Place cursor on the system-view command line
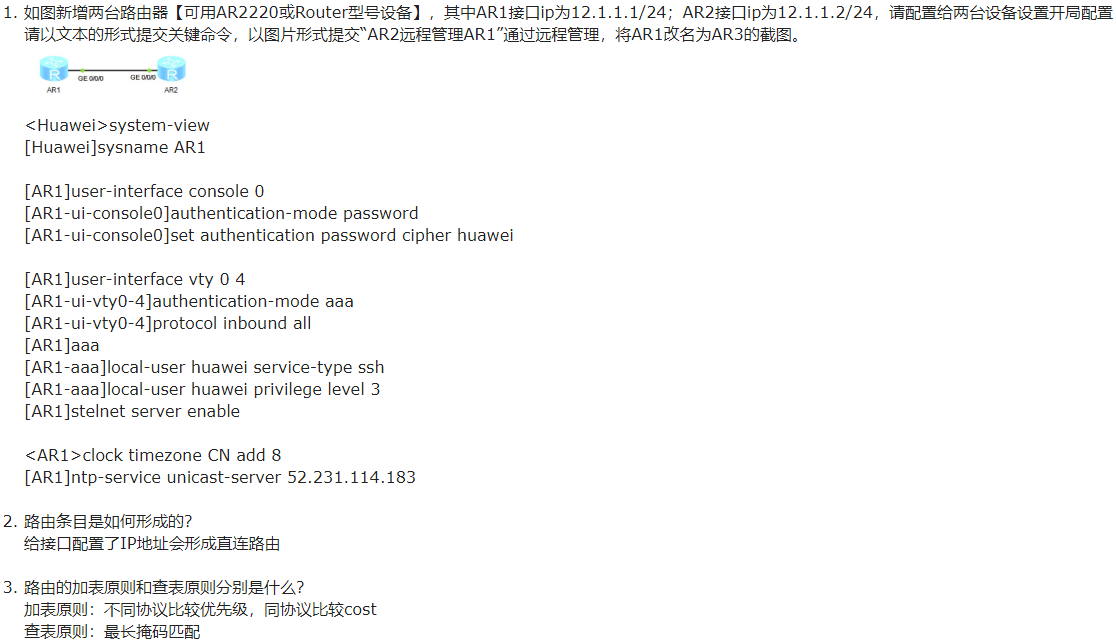 (117, 125)
